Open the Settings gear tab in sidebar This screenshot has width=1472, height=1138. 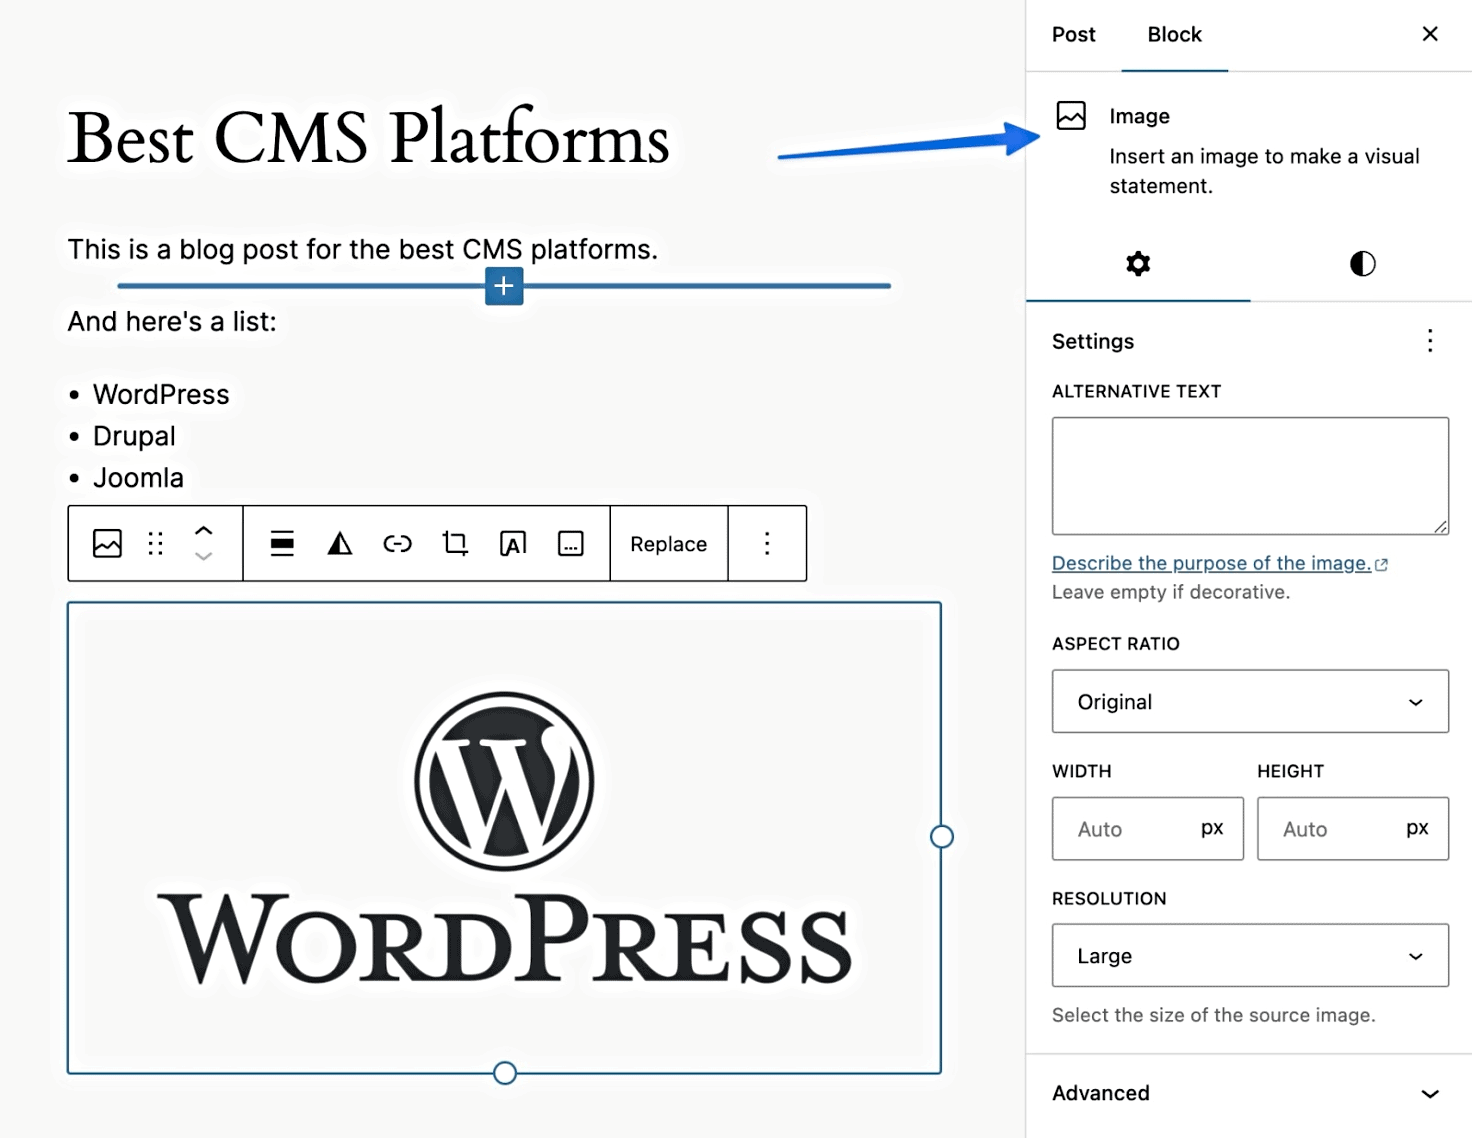click(x=1137, y=263)
